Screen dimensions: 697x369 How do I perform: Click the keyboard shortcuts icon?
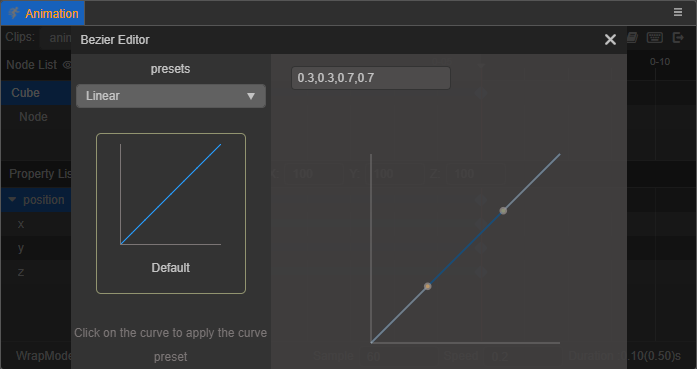655,37
